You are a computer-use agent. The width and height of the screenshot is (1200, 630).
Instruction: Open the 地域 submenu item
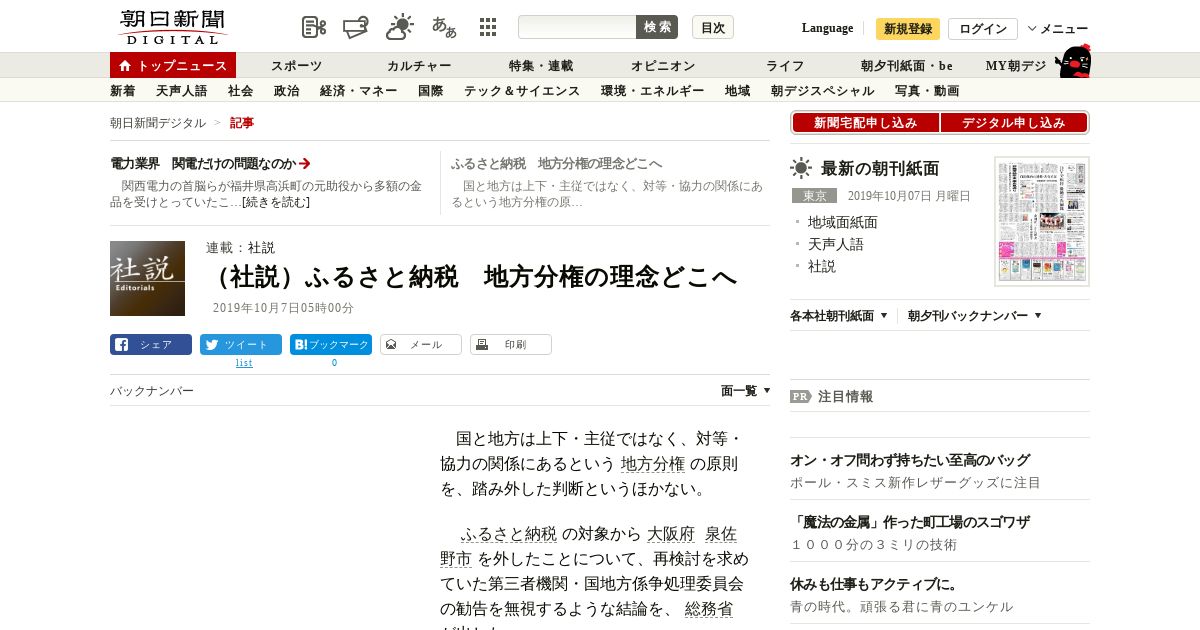737,91
